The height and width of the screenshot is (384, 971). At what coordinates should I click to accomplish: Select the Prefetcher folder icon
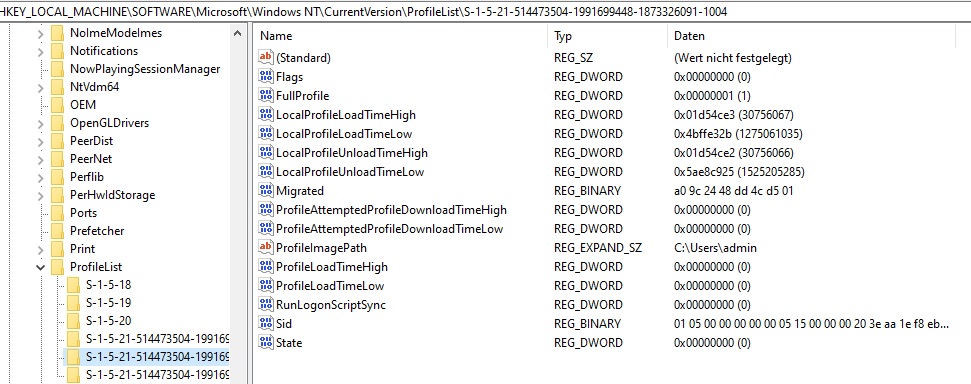coord(57,230)
